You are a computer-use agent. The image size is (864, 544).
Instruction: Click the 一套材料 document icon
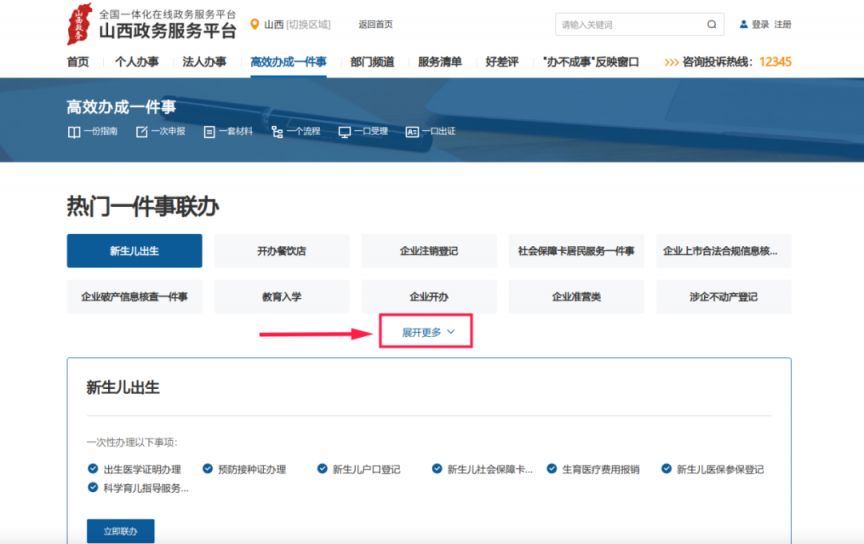click(209, 132)
